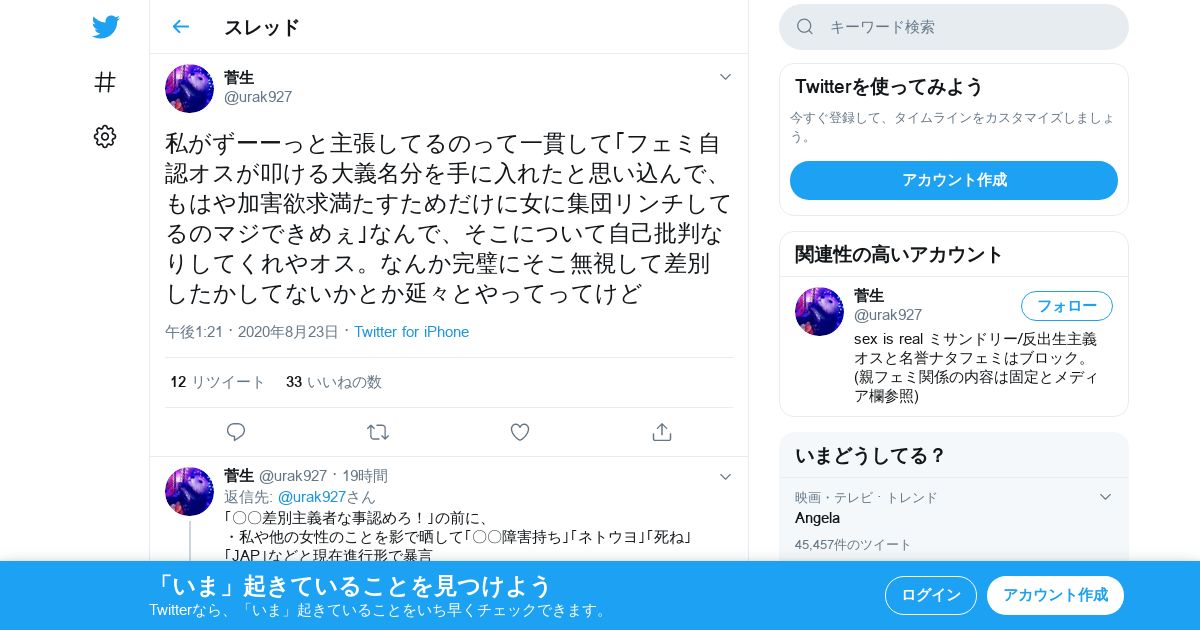The image size is (1200, 630).
Task: Open 菅生's avatar in the main tweet
Action: (190, 88)
